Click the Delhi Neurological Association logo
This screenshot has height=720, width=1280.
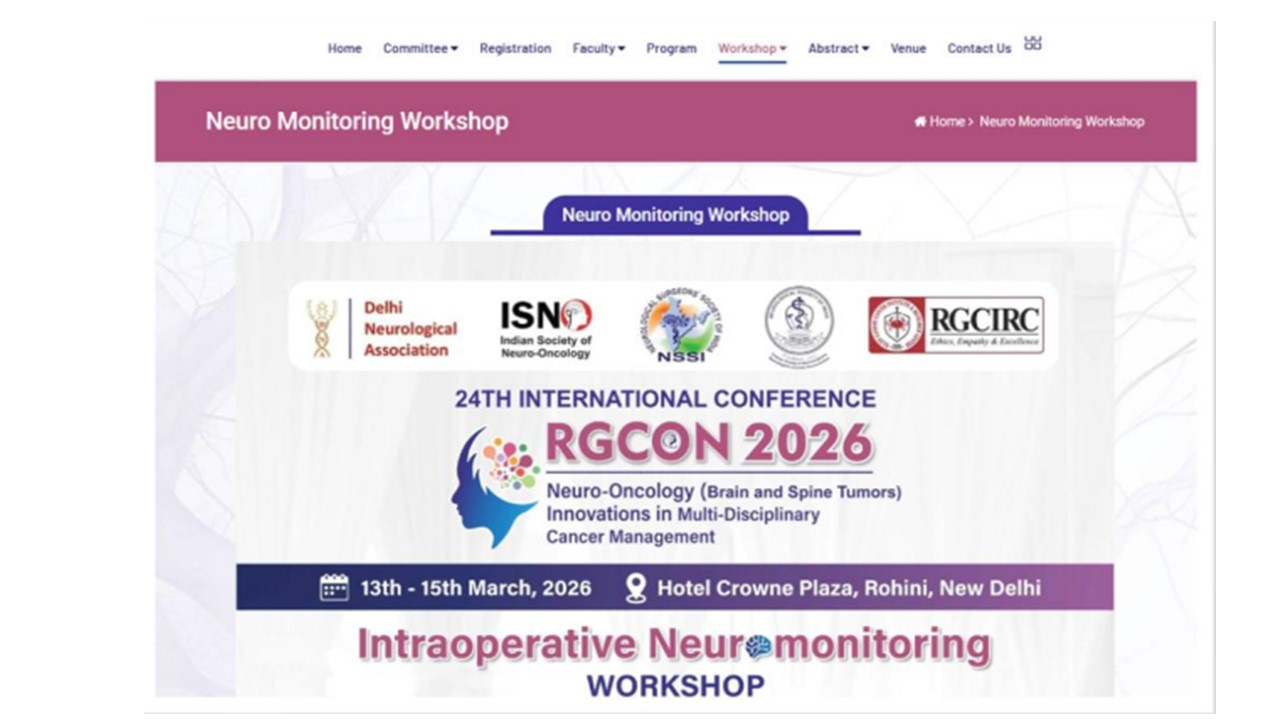click(382, 329)
